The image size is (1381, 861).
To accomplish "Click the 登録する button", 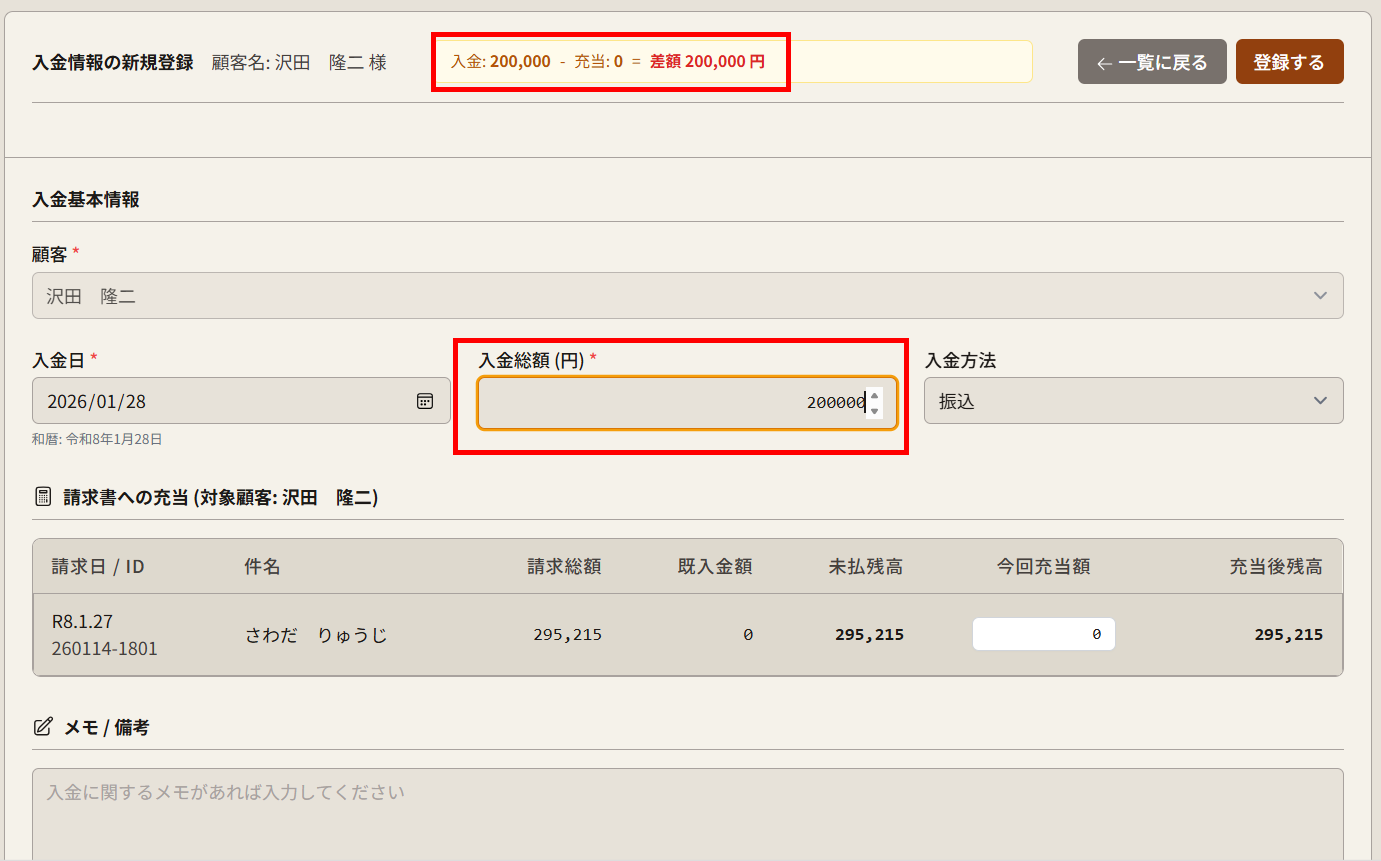I will coord(1289,62).
